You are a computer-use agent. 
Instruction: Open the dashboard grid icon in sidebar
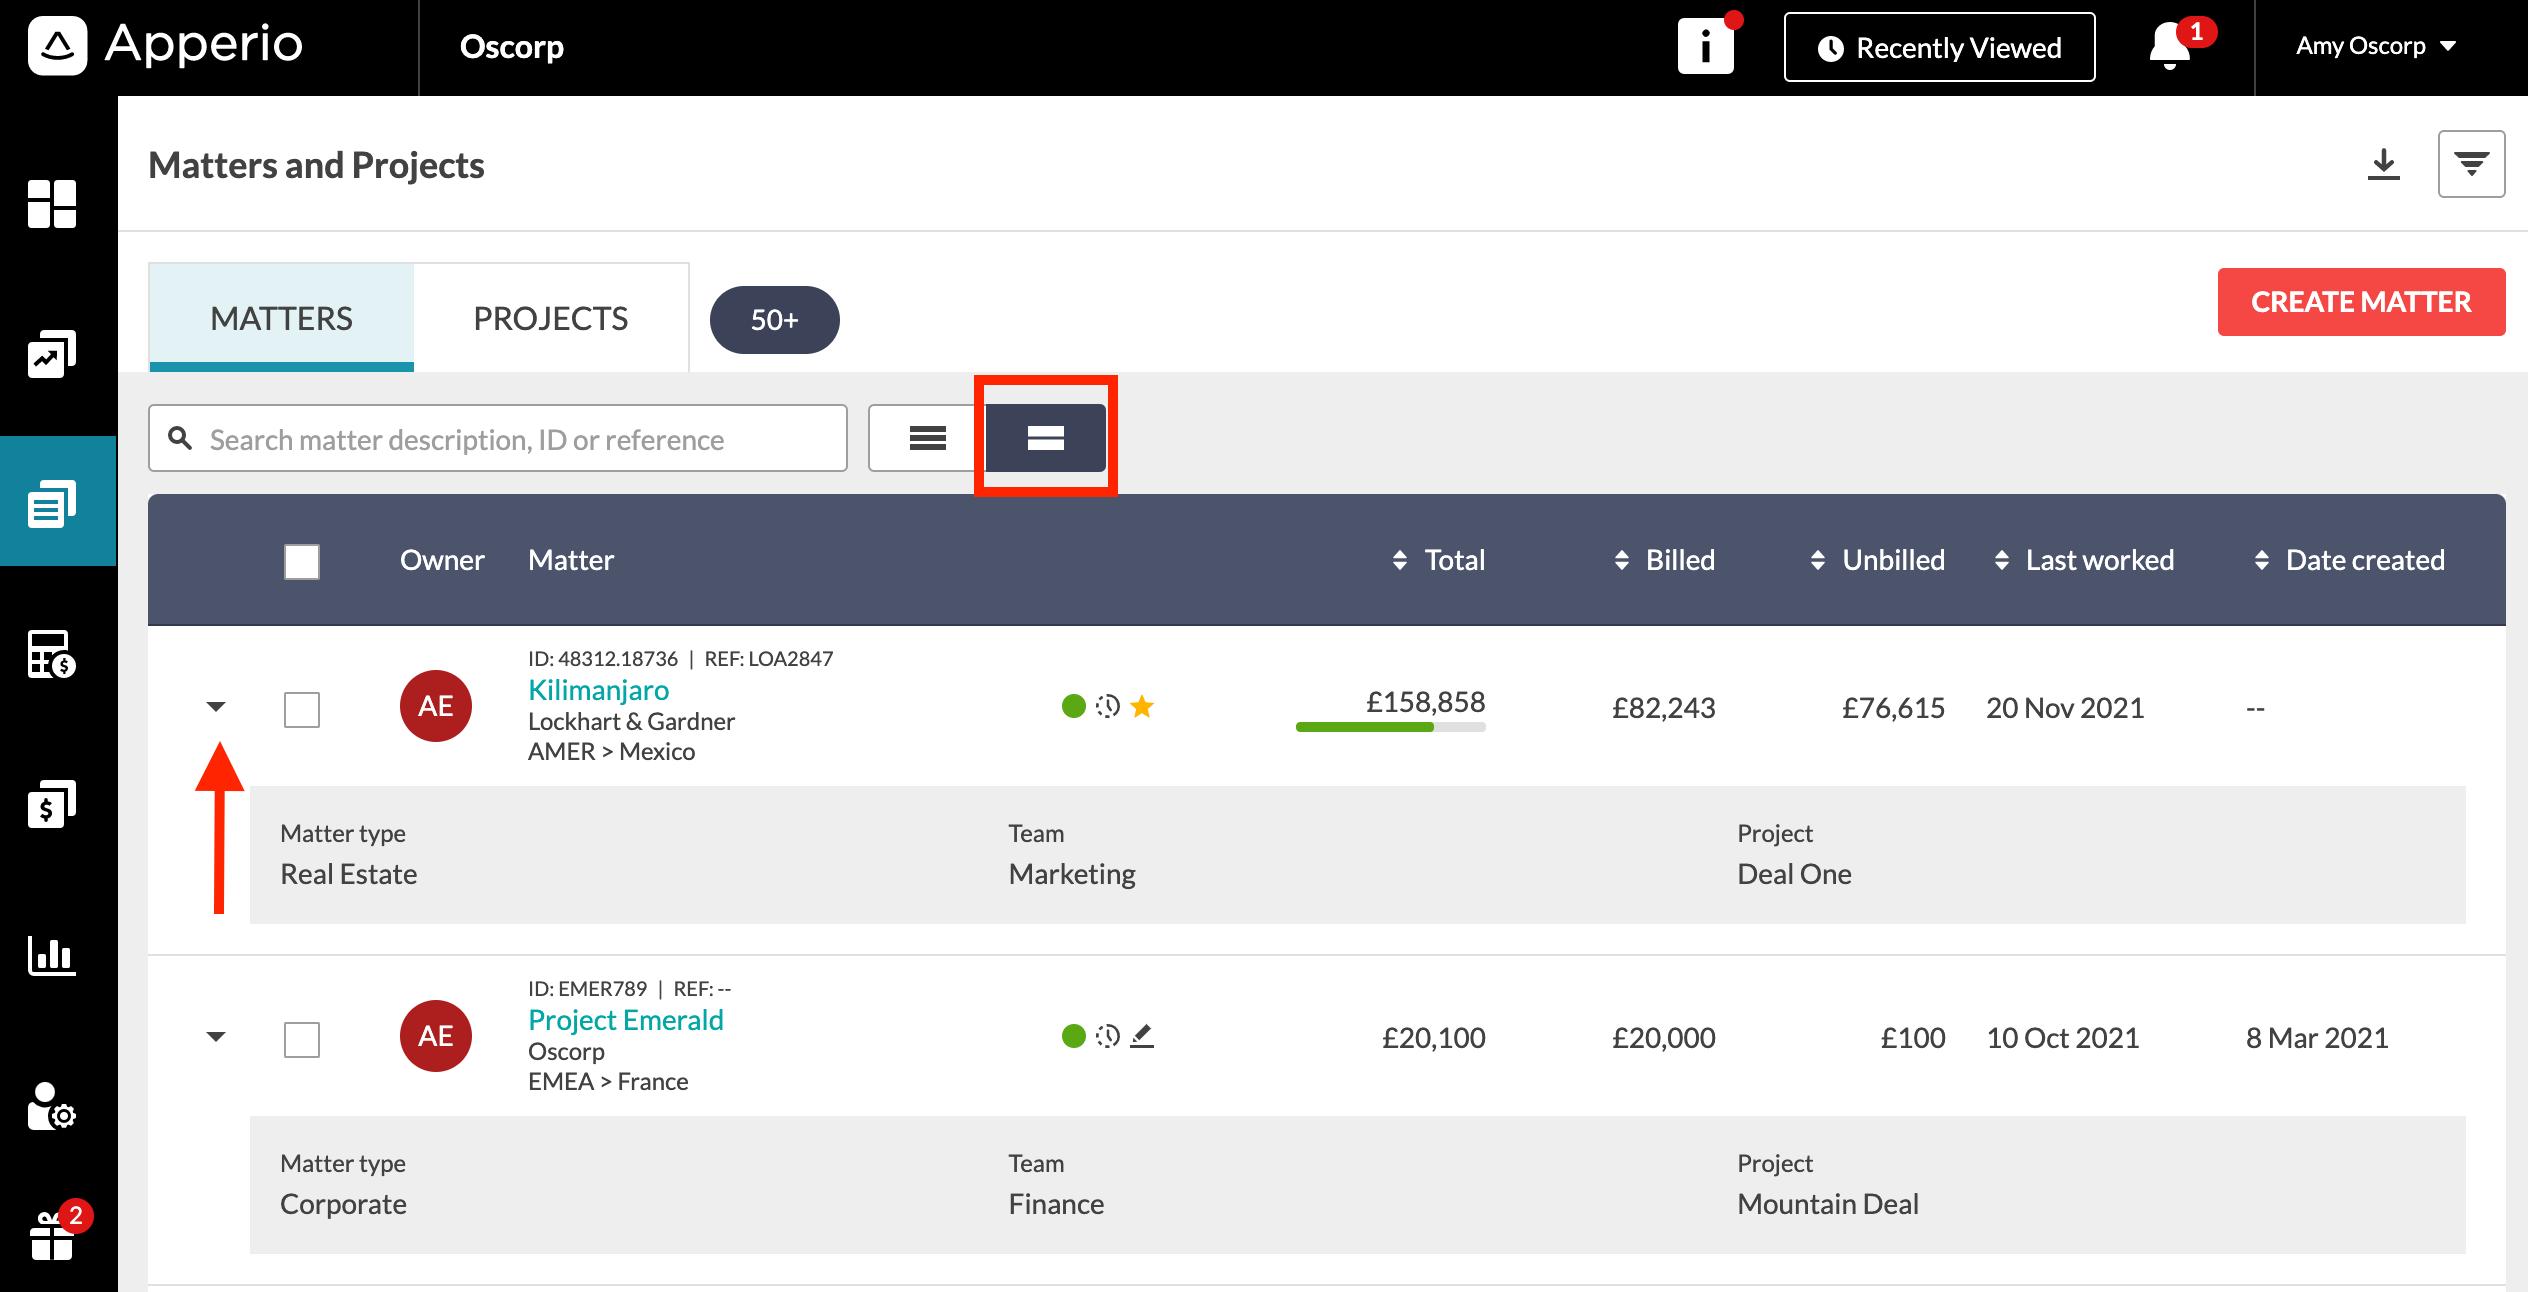(x=52, y=204)
